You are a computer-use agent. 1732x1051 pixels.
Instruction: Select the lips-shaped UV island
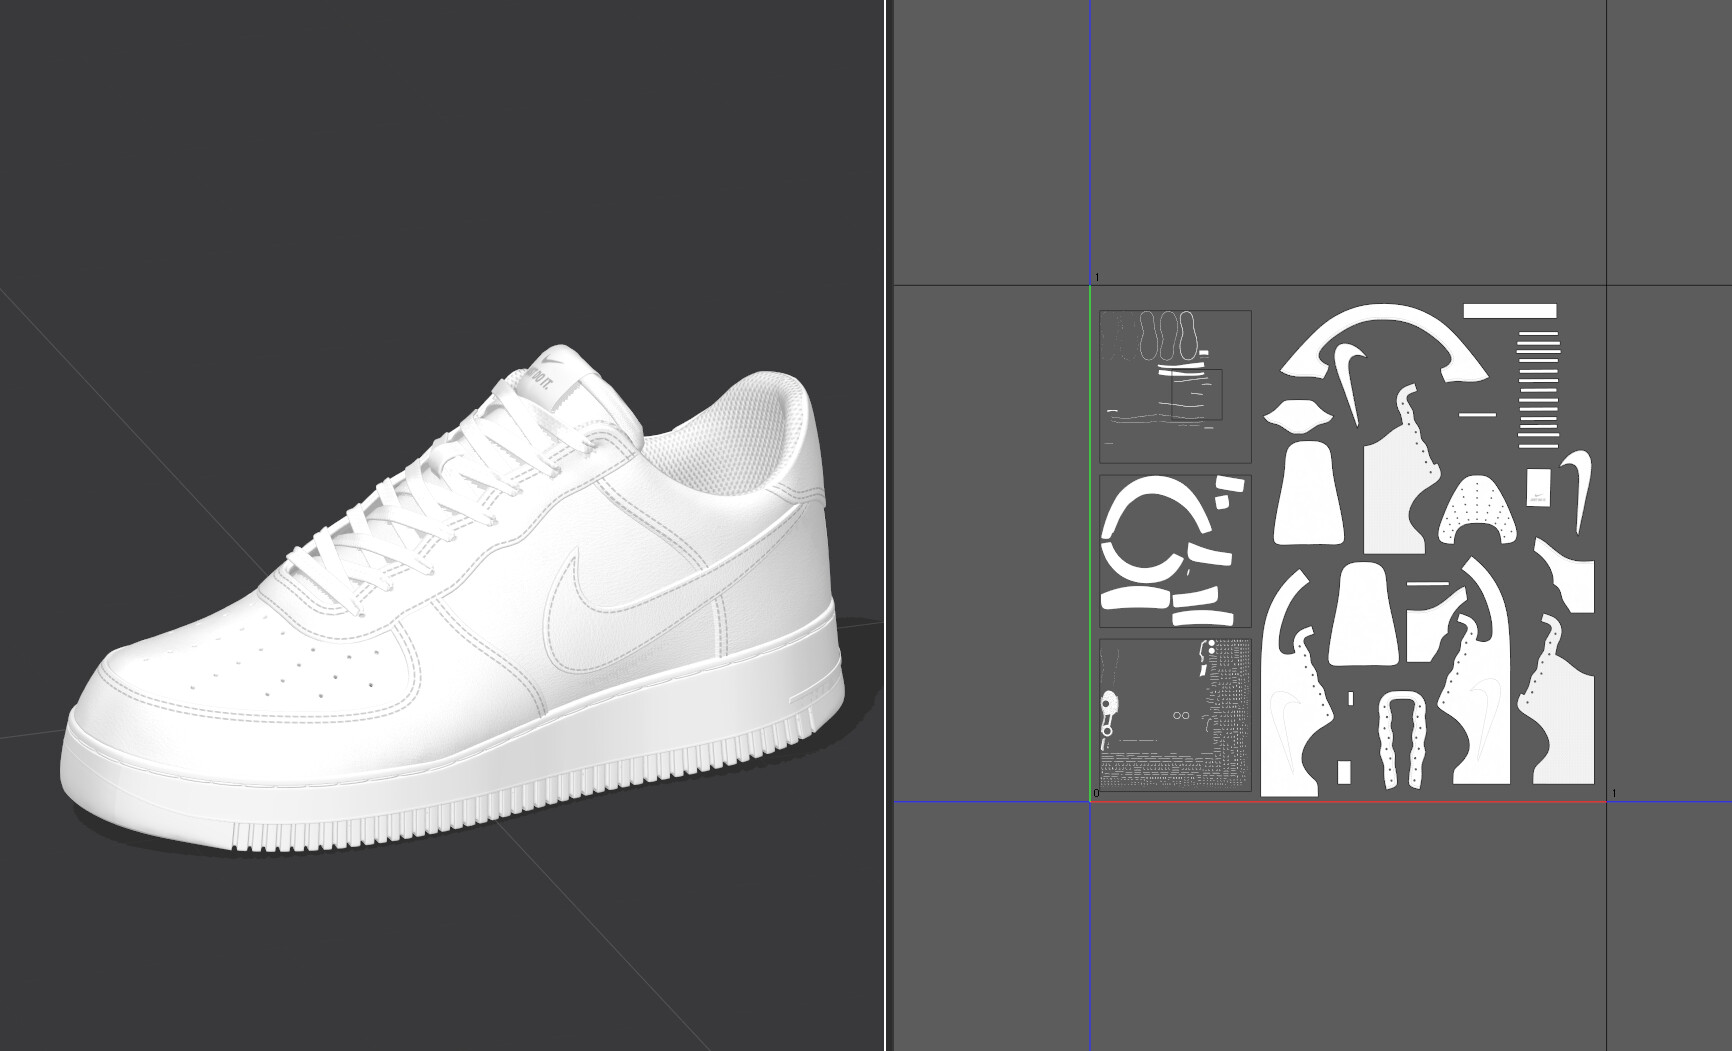[x=1296, y=416]
